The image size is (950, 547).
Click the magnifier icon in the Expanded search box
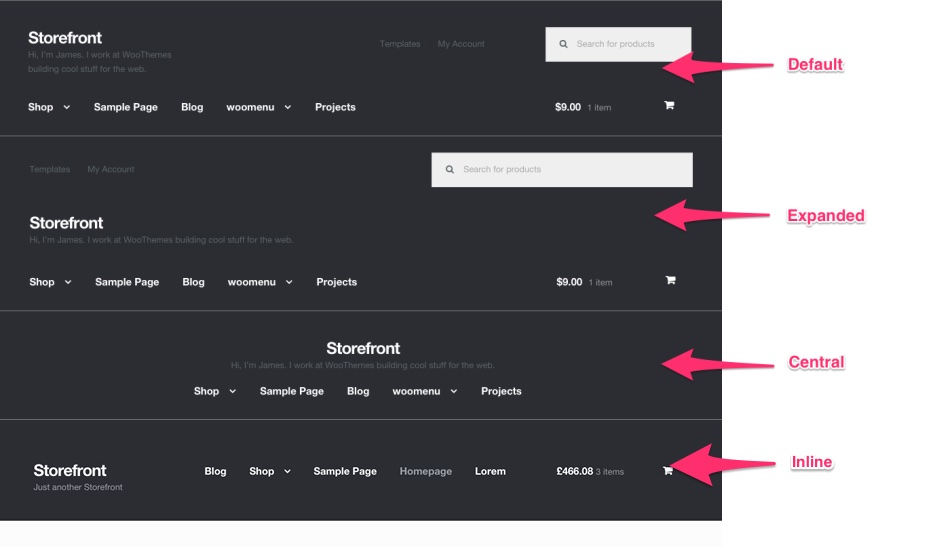pyautogui.click(x=450, y=169)
